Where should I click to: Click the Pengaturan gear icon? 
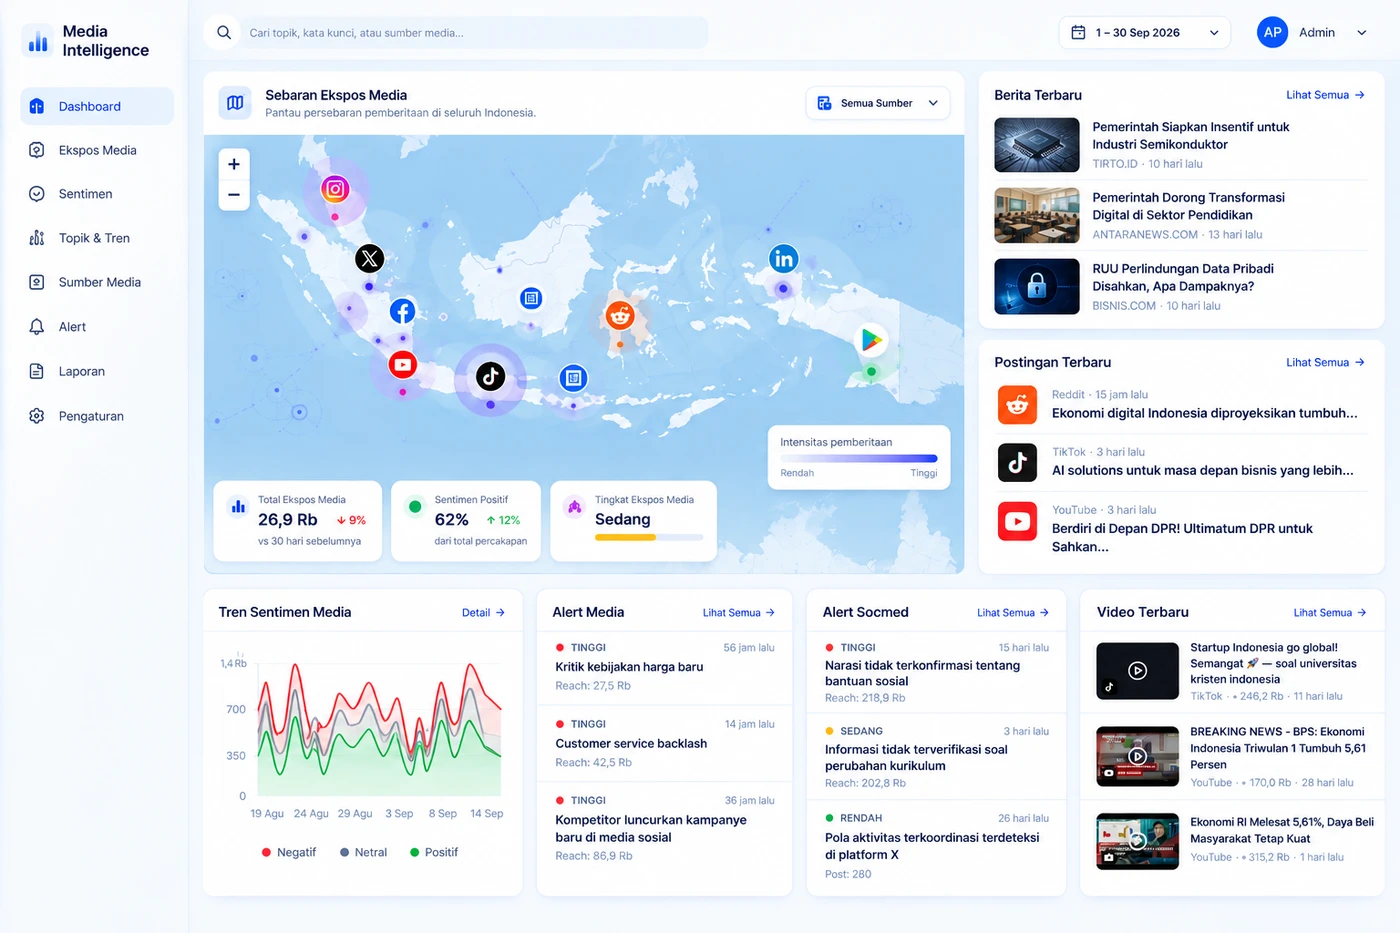[x=37, y=416]
